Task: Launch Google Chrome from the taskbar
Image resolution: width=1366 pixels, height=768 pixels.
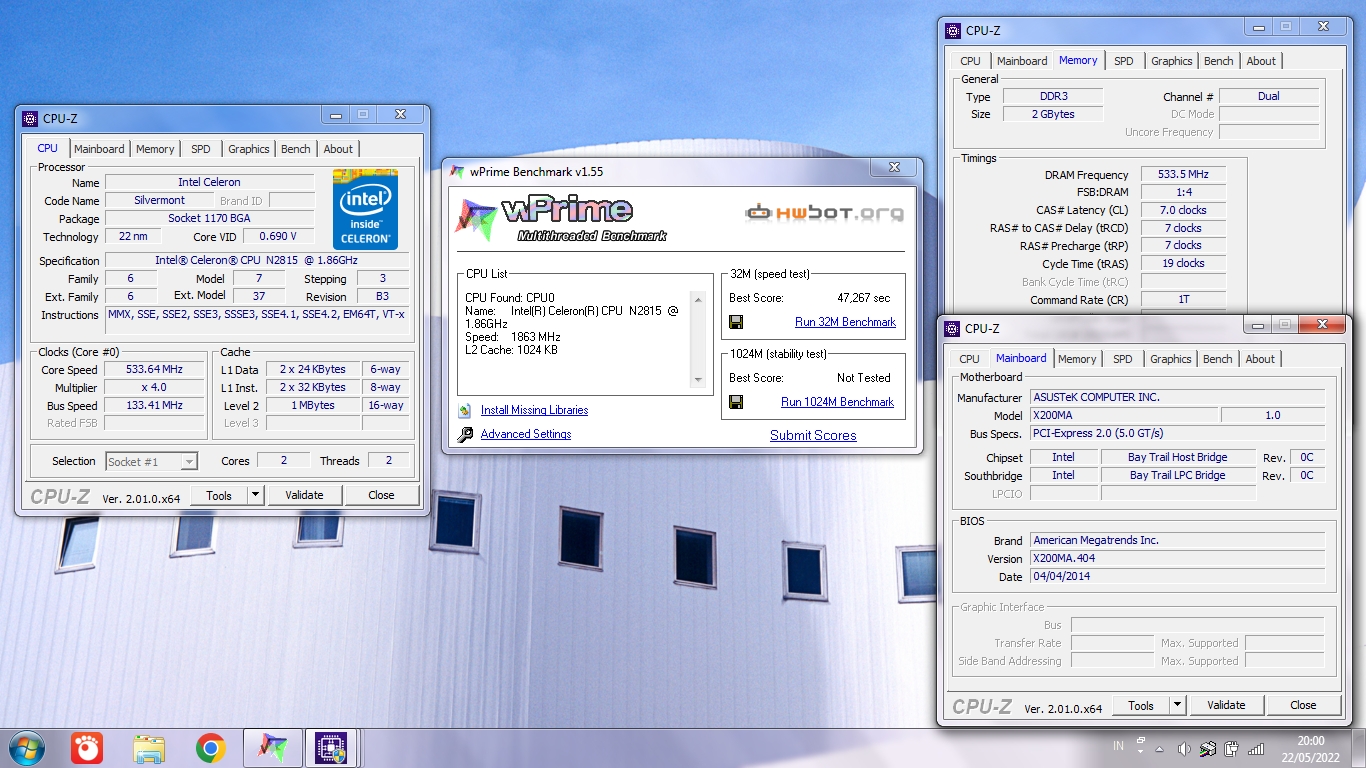Action: click(210, 748)
